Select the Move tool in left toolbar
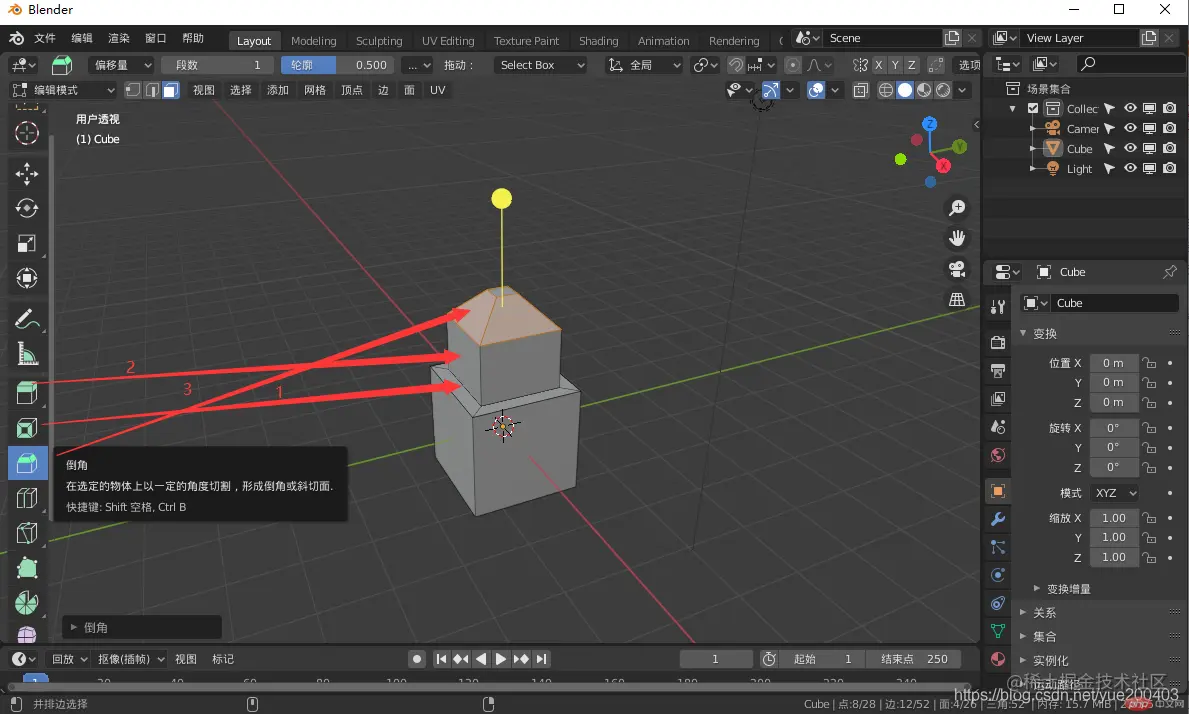This screenshot has height=714, width=1189. click(27, 174)
